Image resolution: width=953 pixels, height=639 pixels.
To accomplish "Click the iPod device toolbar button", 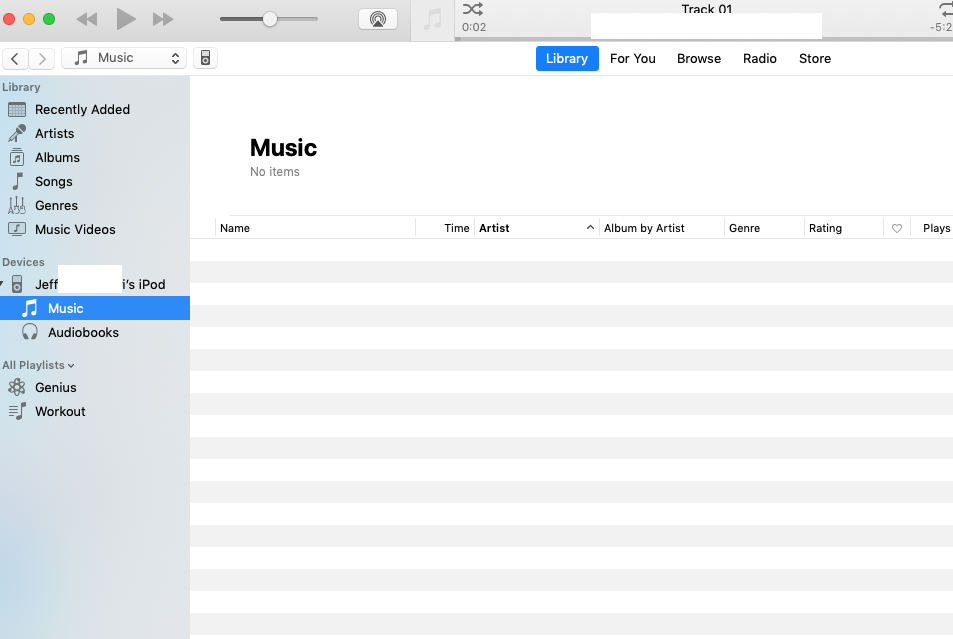I will coord(205,58).
